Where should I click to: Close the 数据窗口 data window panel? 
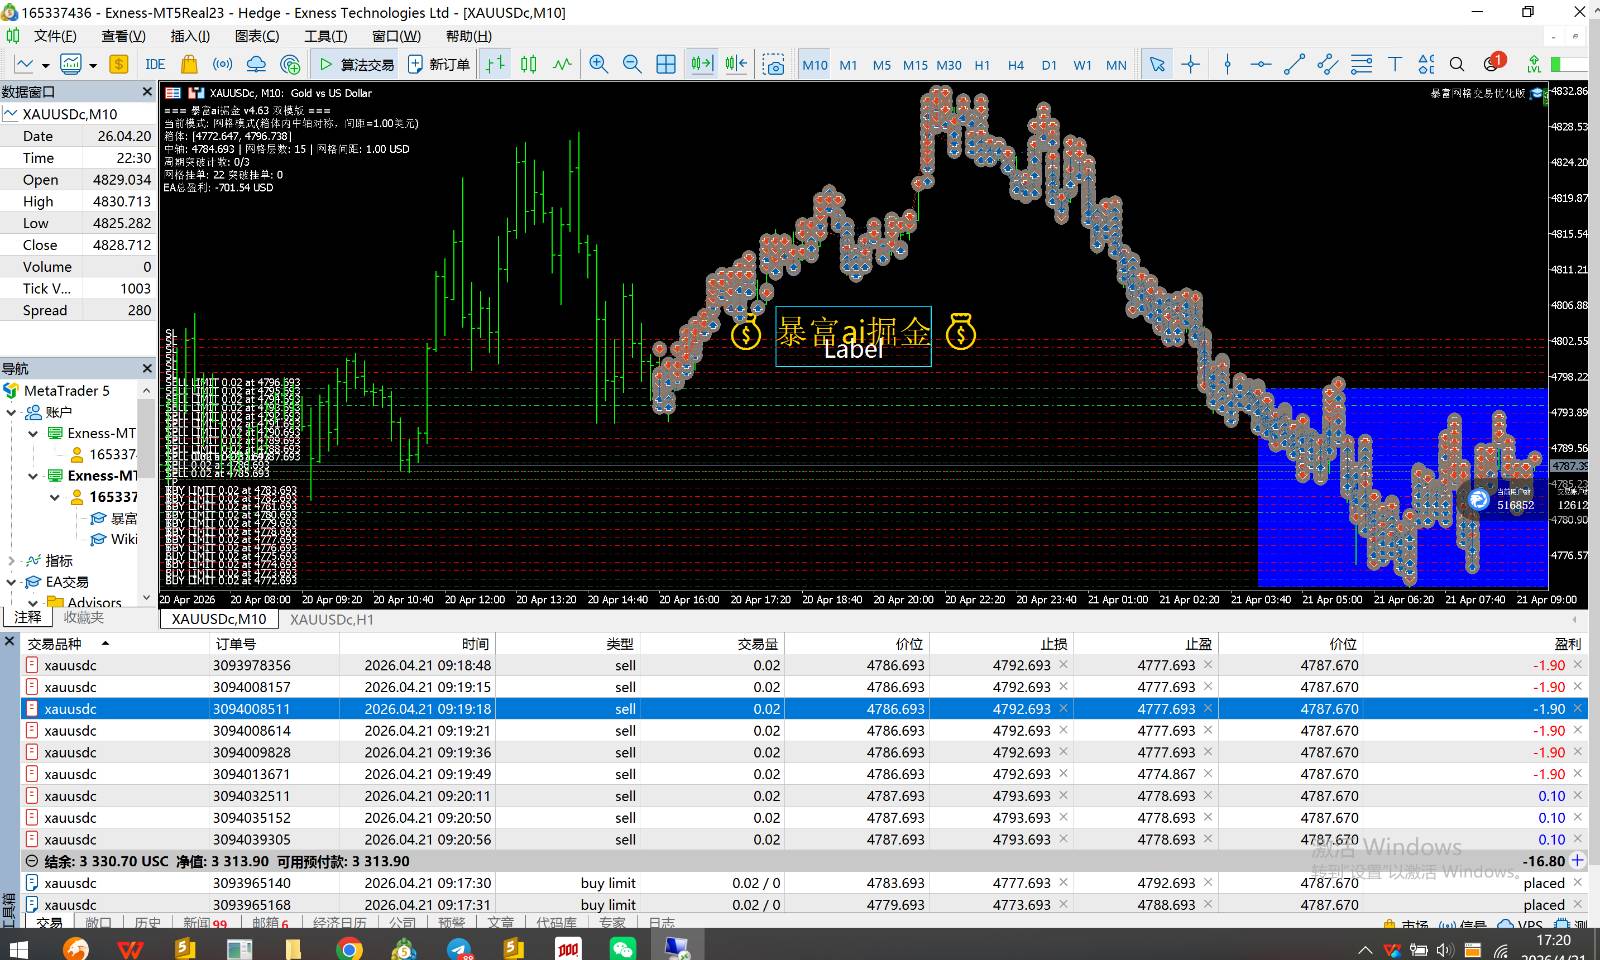pos(147,91)
